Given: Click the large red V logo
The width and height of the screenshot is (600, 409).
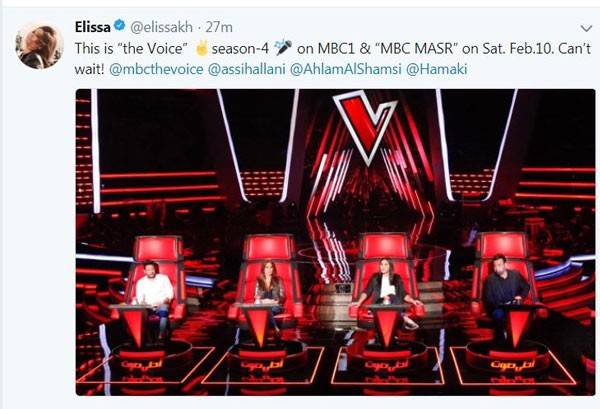Looking at the screenshot, I should pyautogui.click(x=364, y=122).
